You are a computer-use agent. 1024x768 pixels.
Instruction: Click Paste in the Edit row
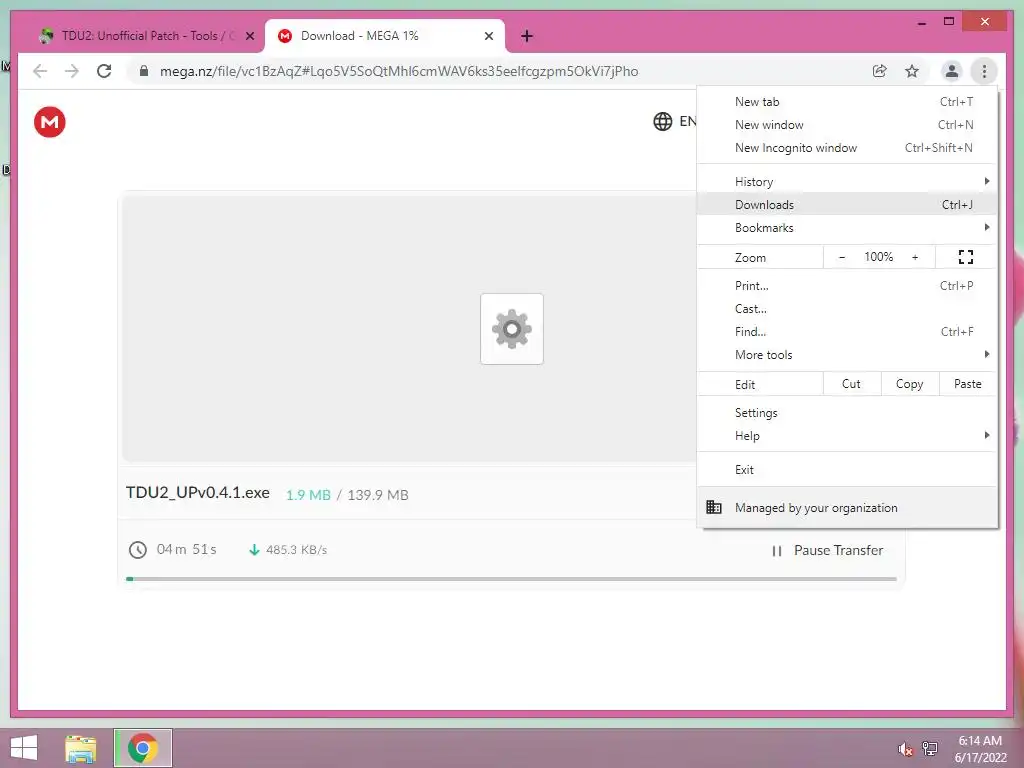968,384
